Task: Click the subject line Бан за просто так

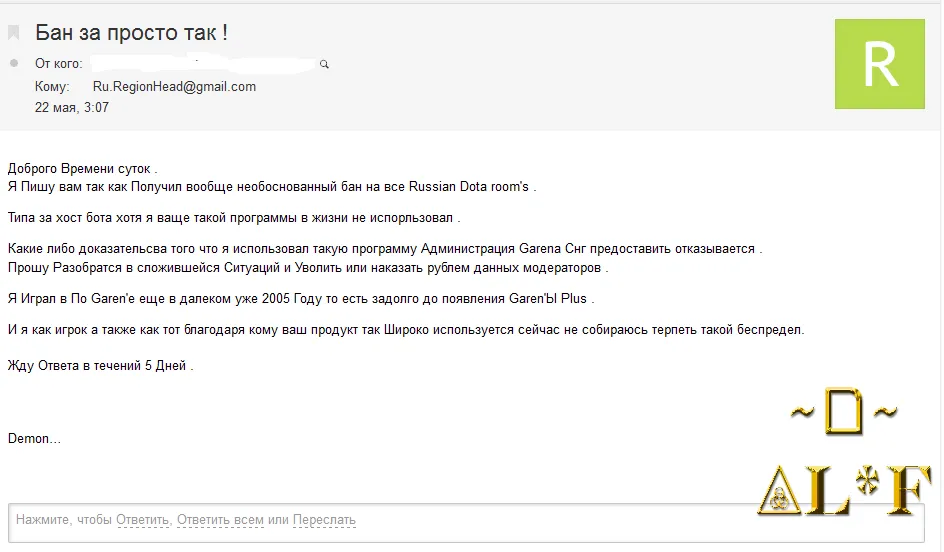Action: tap(131, 33)
